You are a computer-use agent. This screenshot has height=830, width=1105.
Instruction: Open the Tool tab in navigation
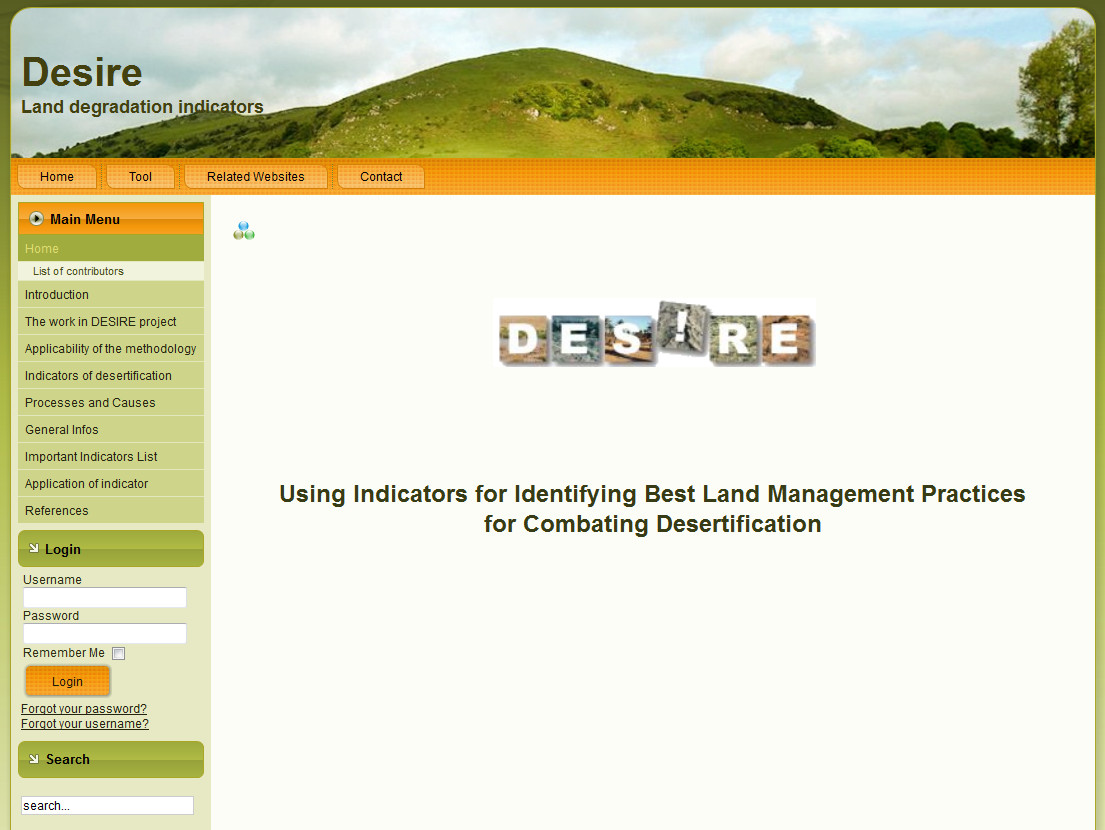[x=140, y=177]
